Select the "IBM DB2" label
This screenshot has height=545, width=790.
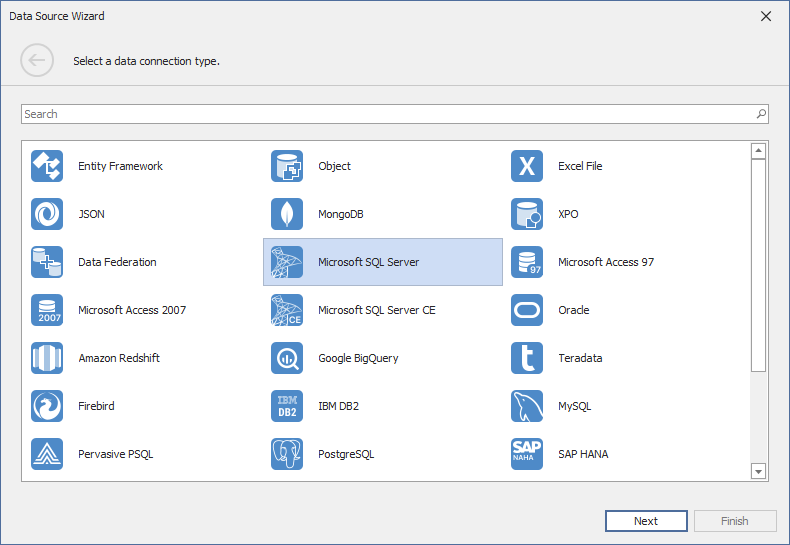coord(339,406)
